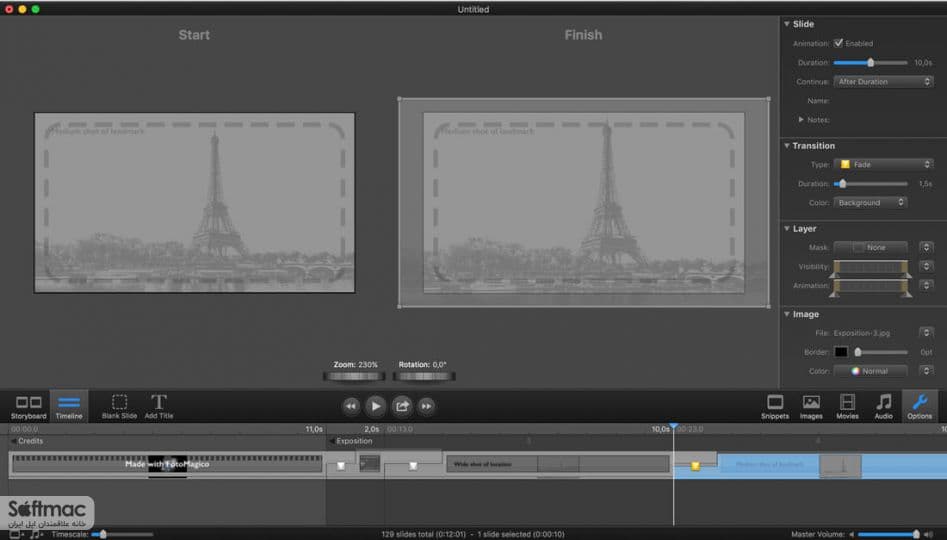
Task: Click the image File popup arrows
Action: pyautogui.click(x=926, y=333)
